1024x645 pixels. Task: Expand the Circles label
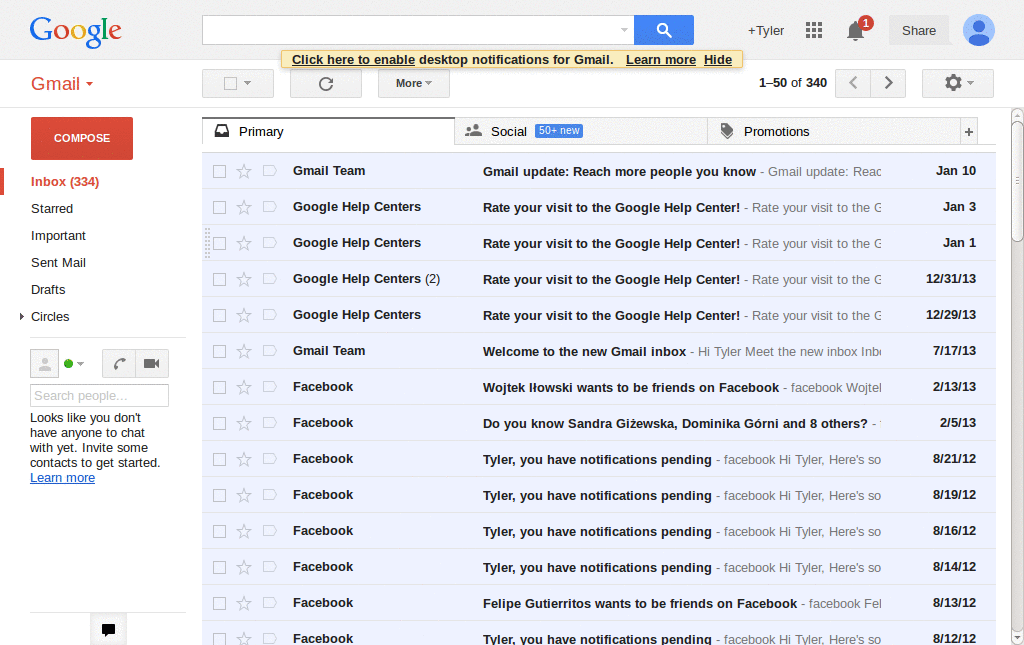tap(22, 317)
